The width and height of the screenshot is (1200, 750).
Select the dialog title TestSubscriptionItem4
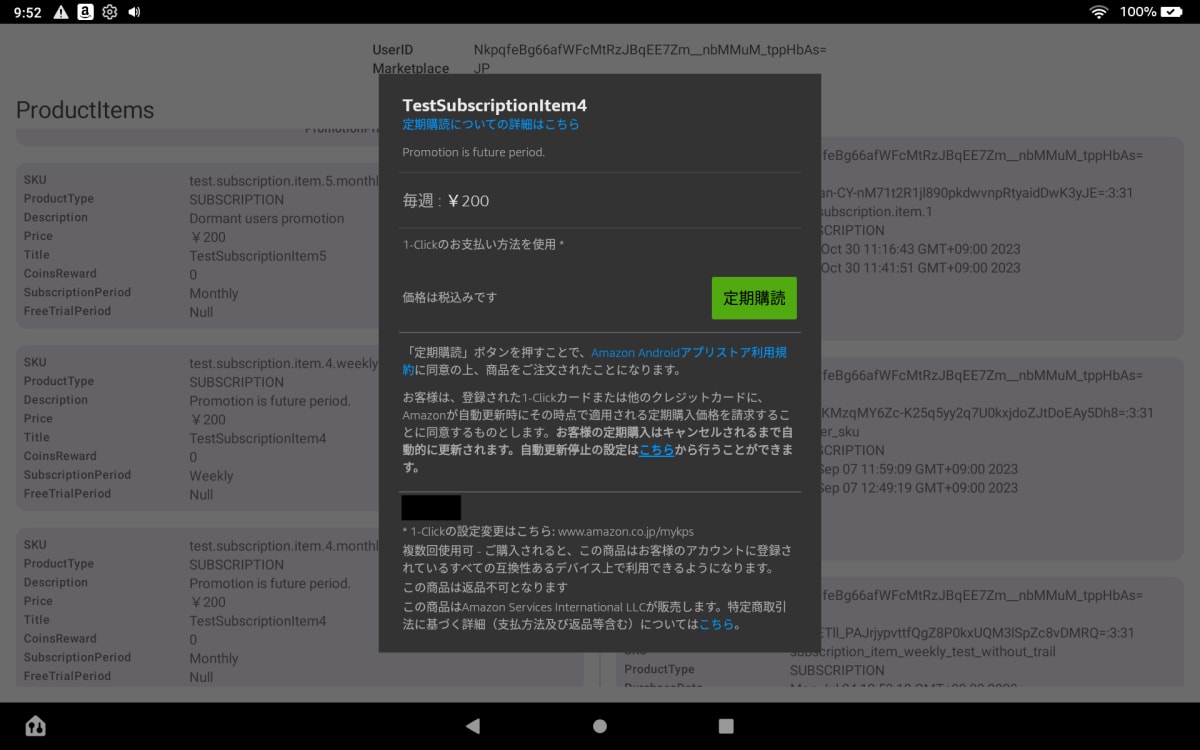(494, 106)
